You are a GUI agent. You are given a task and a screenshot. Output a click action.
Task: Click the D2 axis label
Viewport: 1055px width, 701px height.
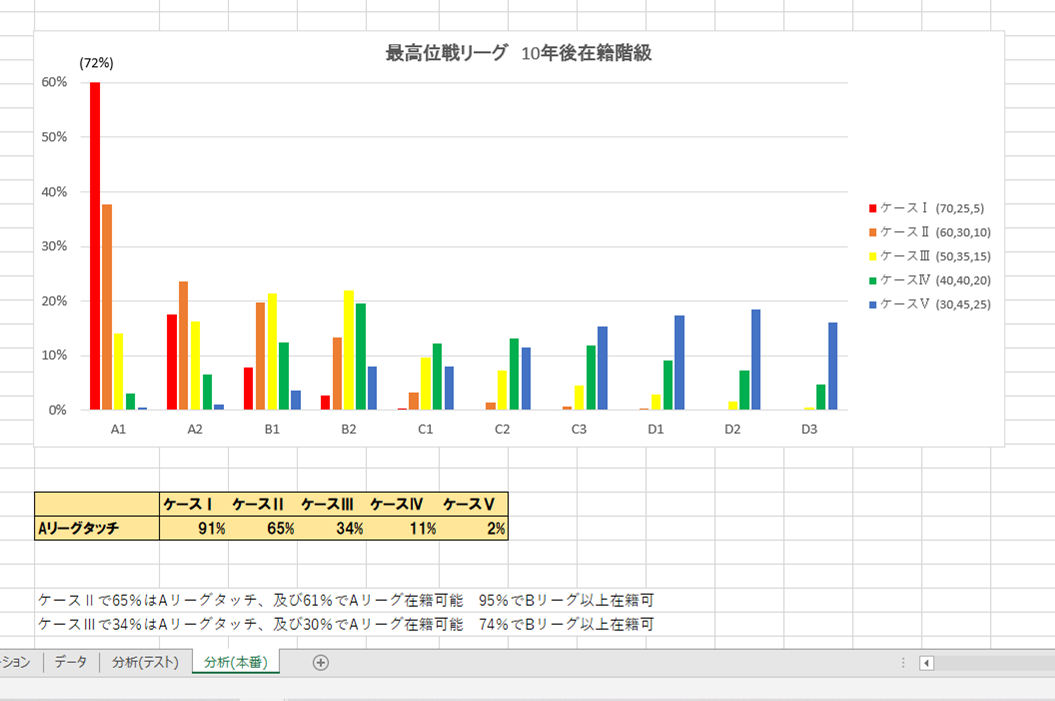[732, 429]
